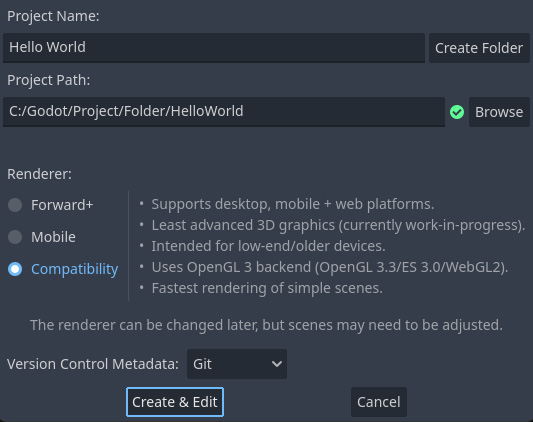
Task: Focus the Project Path input field
Action: (224, 112)
